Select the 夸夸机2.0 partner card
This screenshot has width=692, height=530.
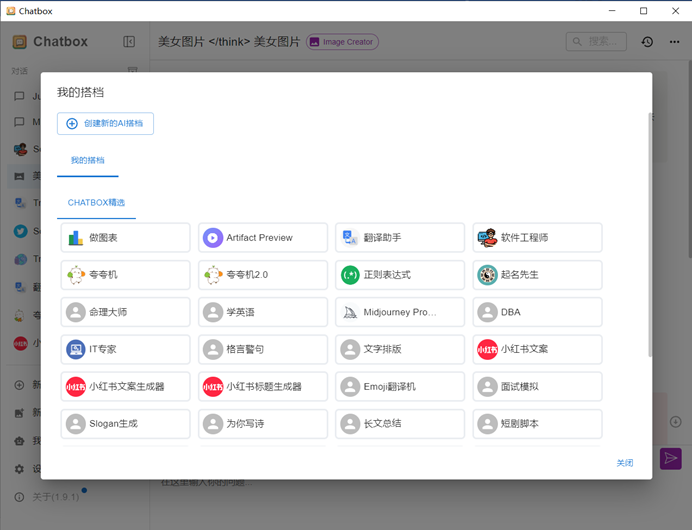(x=263, y=274)
